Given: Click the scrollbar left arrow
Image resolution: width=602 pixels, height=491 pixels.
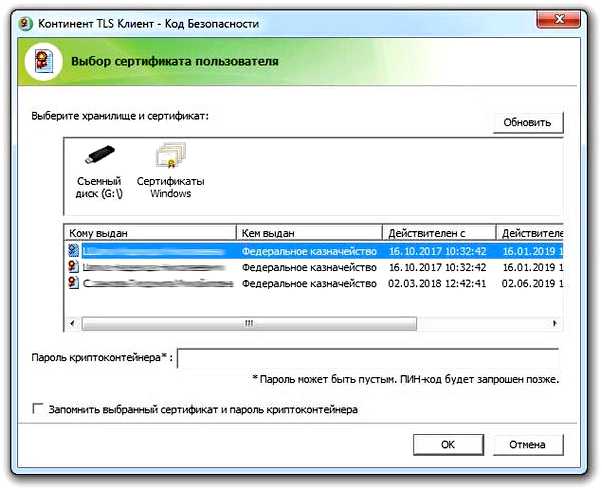Looking at the screenshot, I should point(72,323).
